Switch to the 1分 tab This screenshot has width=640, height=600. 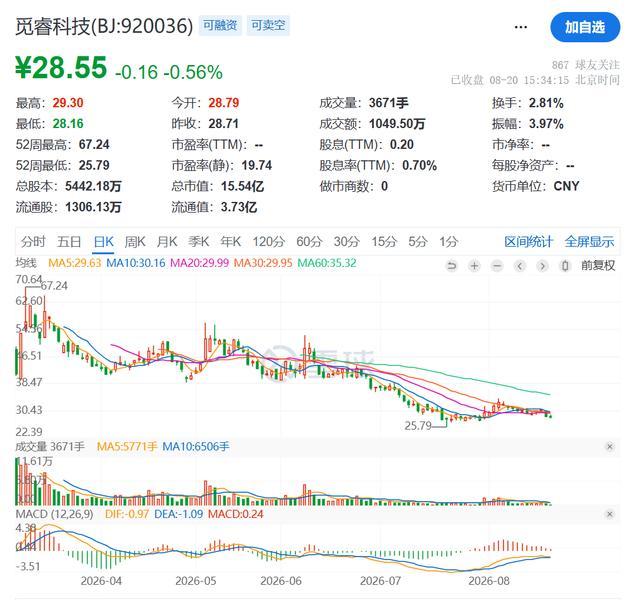[x=449, y=242]
